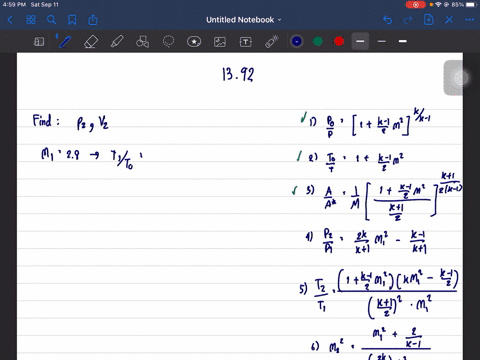Screen dimensions: 480x360
Task: Select the Highlighter tool
Action: (x=117, y=42)
